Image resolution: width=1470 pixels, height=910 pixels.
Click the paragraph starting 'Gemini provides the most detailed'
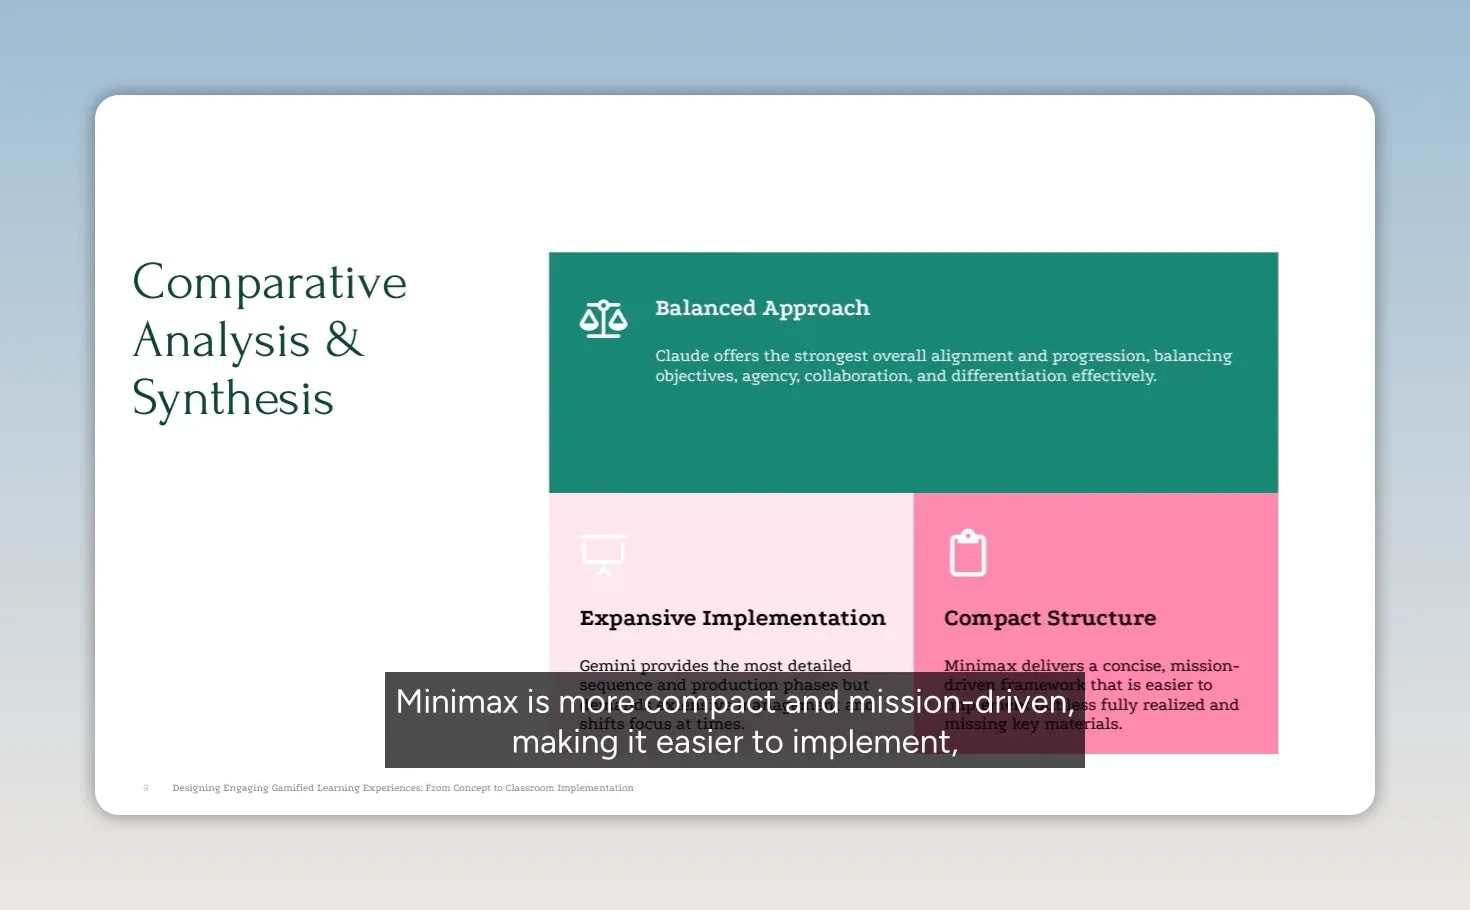tap(725, 694)
